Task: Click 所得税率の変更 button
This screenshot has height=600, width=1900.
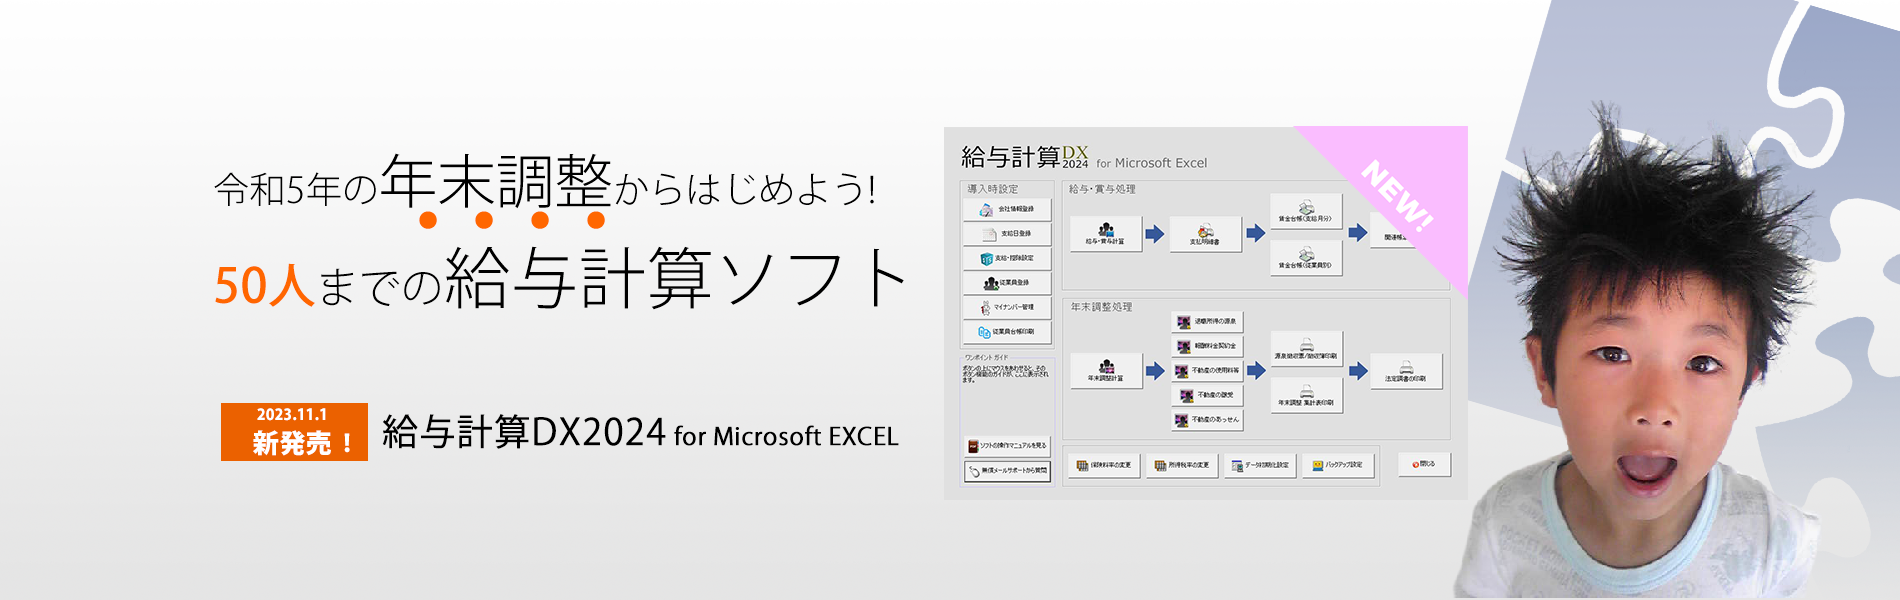Action: pos(1181,465)
